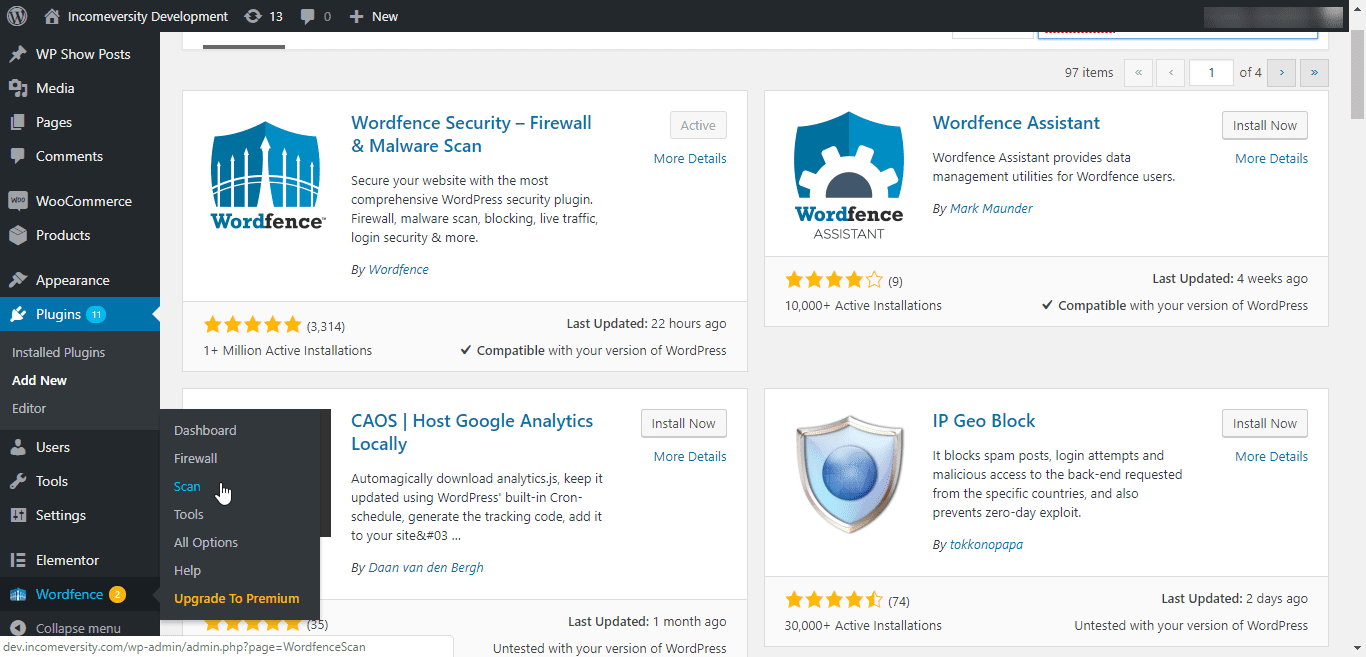Open the comments bubble in admin bar
This screenshot has height=657, width=1366.
click(x=307, y=16)
